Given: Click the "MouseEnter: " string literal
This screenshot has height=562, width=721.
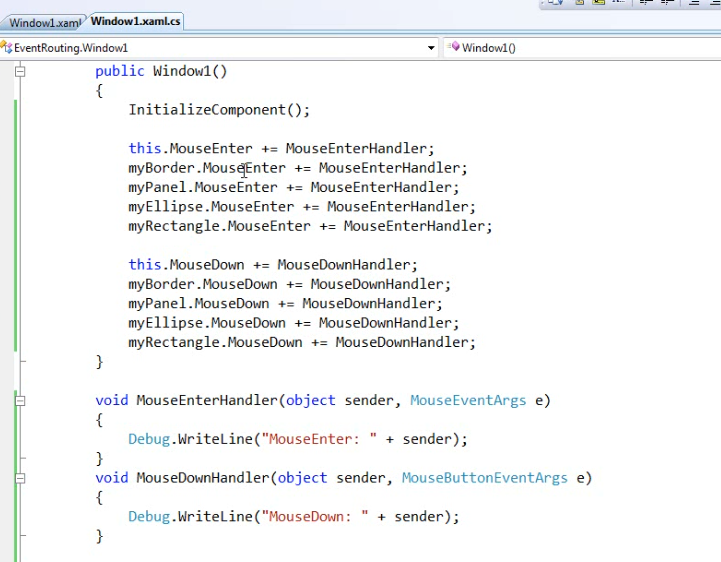Looking at the screenshot, I should click(319, 439).
